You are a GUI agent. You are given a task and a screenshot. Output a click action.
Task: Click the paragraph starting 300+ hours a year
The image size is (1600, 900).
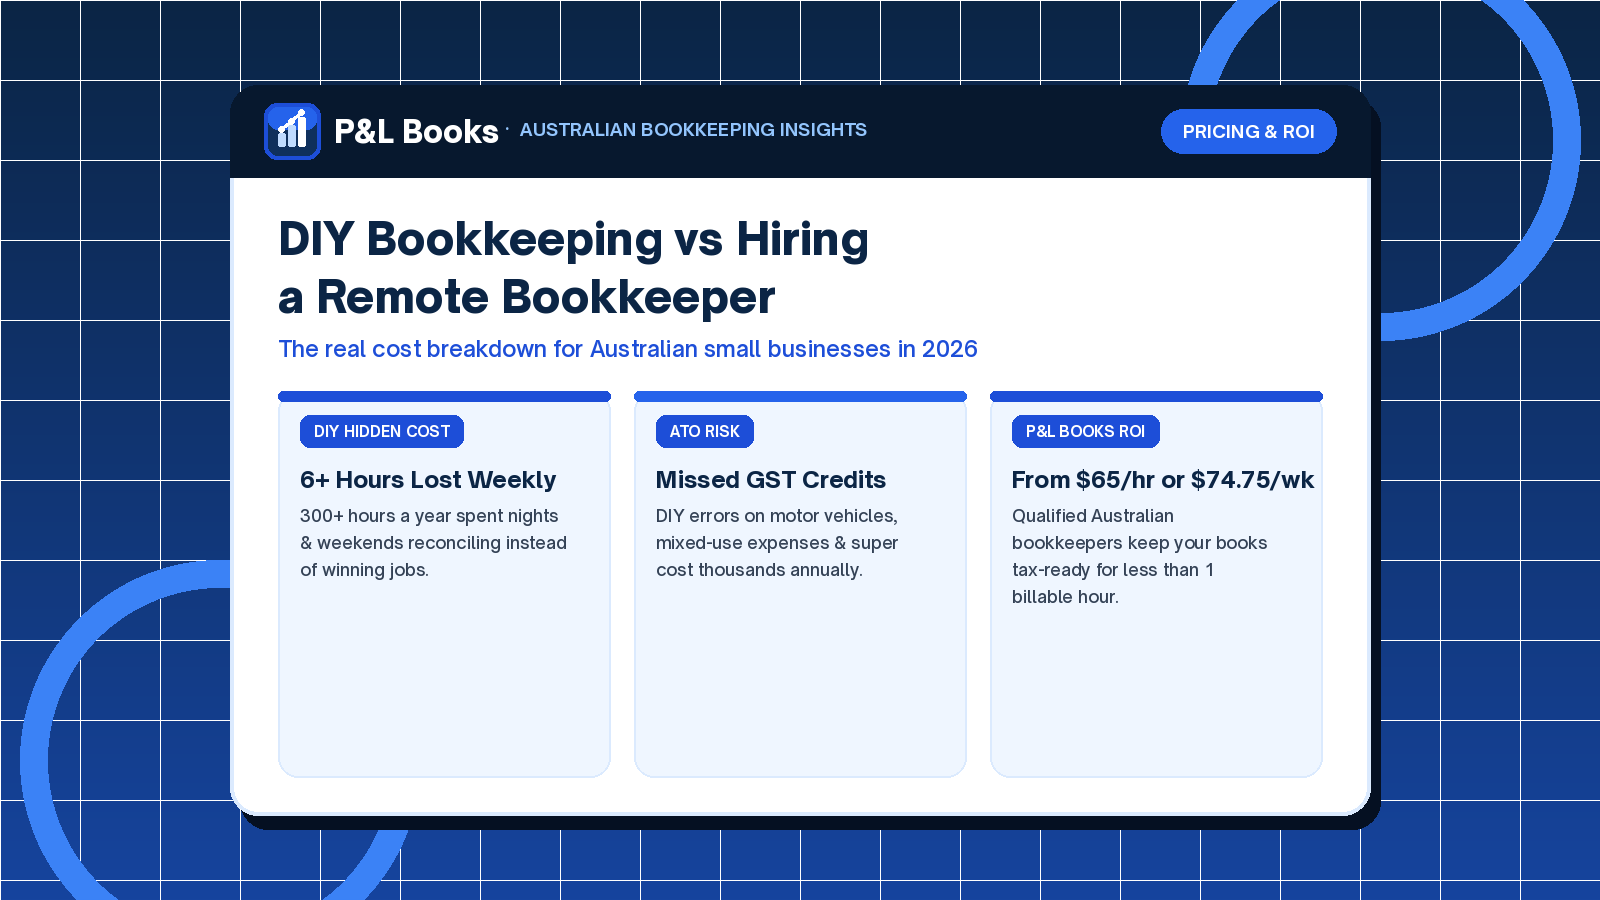pyautogui.click(x=434, y=543)
